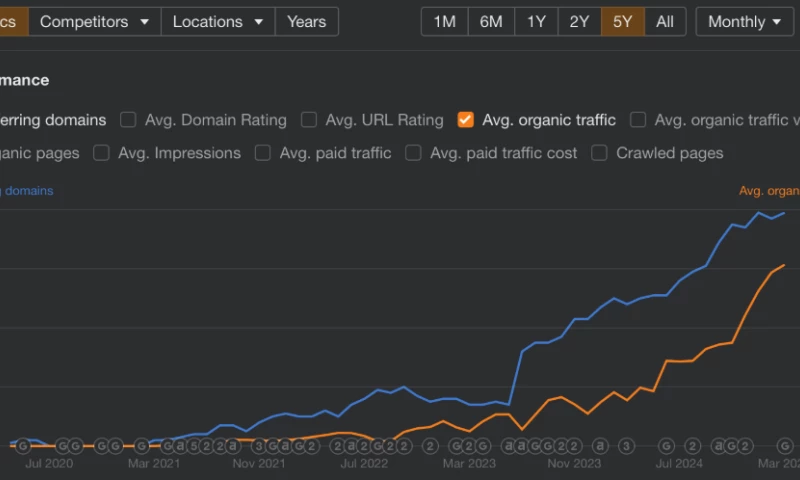Click the '3' marker right of Nov 2023
The image size is (800, 480).
click(626, 445)
